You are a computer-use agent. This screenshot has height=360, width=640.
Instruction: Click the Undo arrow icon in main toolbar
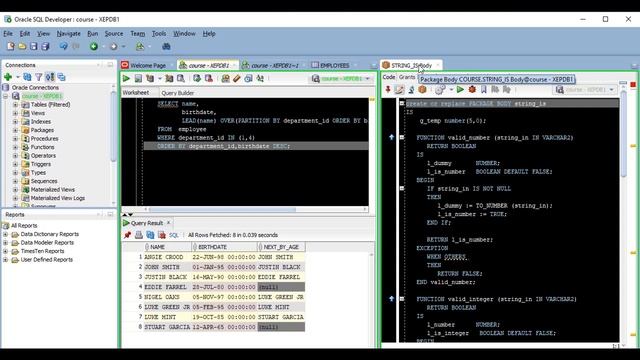pos(63,47)
